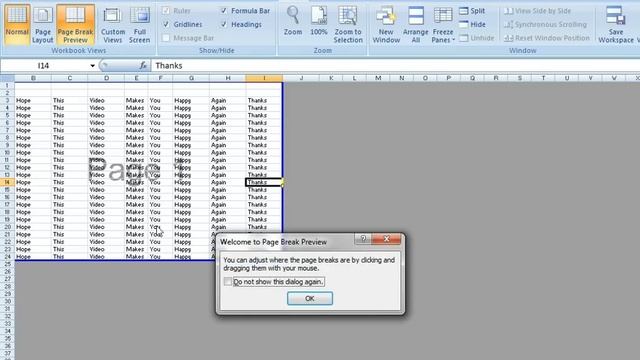Select cell I6 containing Thanks
The height and width of the screenshot is (360, 640).
pyautogui.click(x=264, y=123)
